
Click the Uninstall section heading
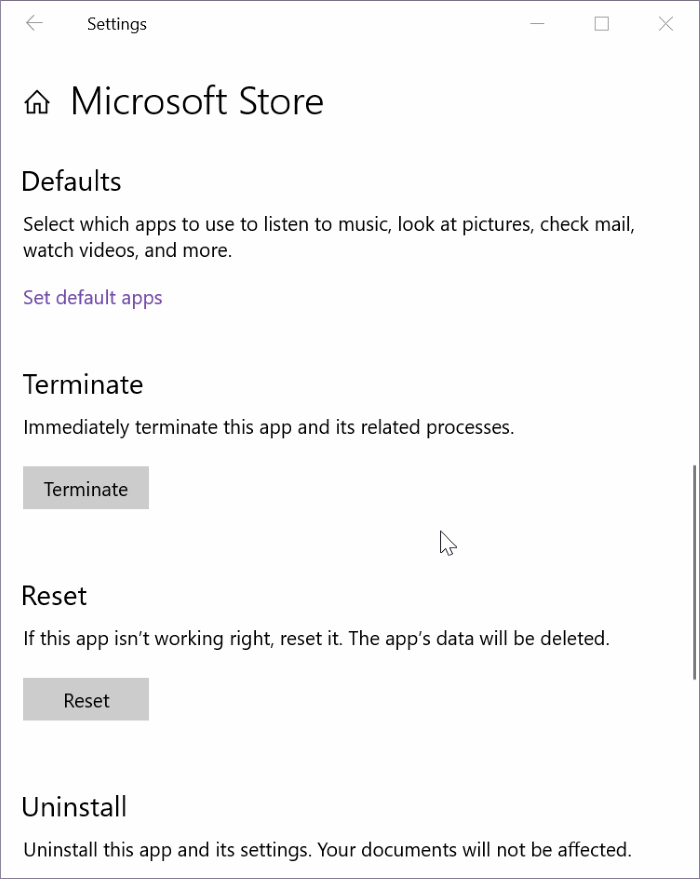coord(74,806)
